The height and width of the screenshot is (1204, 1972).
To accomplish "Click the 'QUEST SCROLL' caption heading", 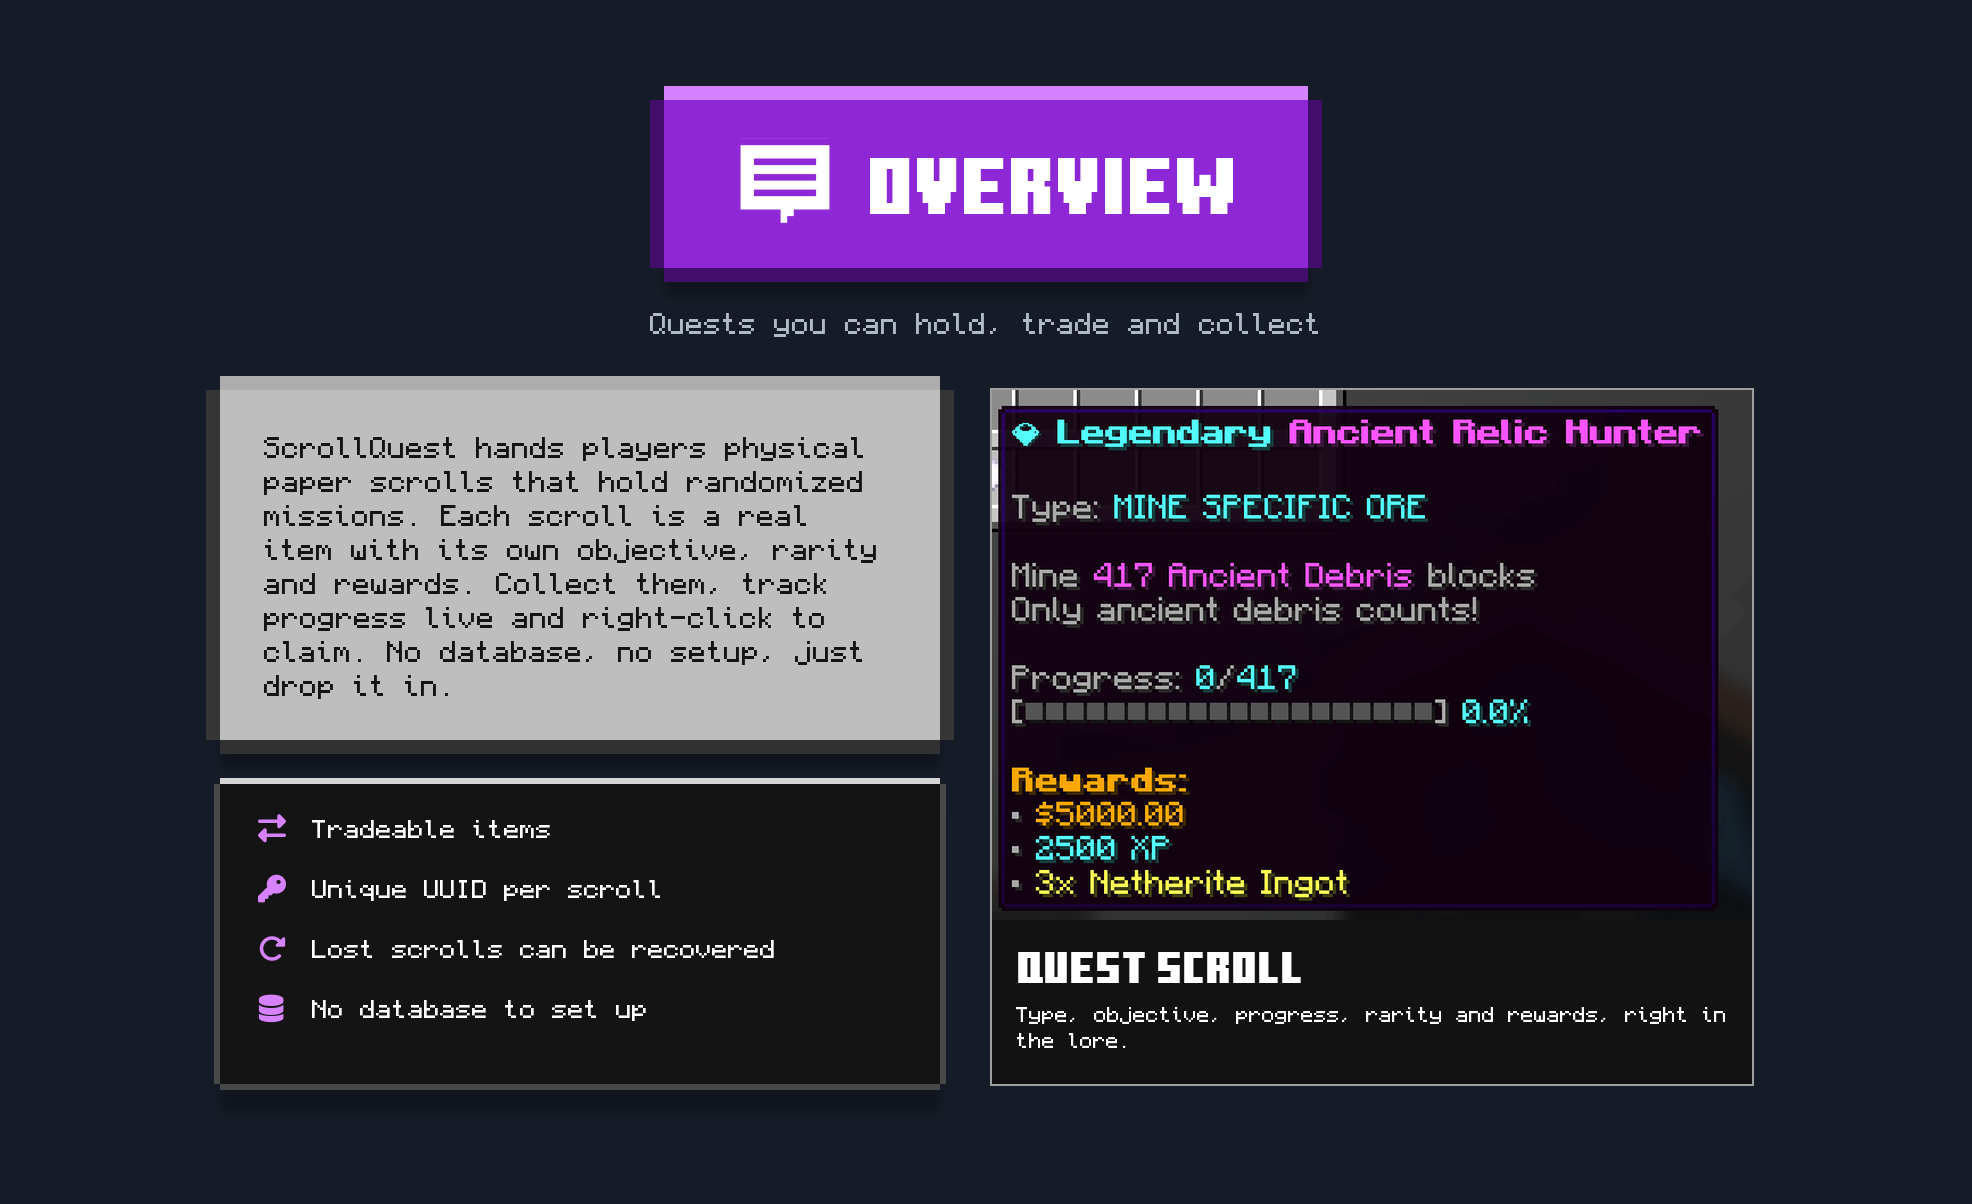I will point(1158,967).
